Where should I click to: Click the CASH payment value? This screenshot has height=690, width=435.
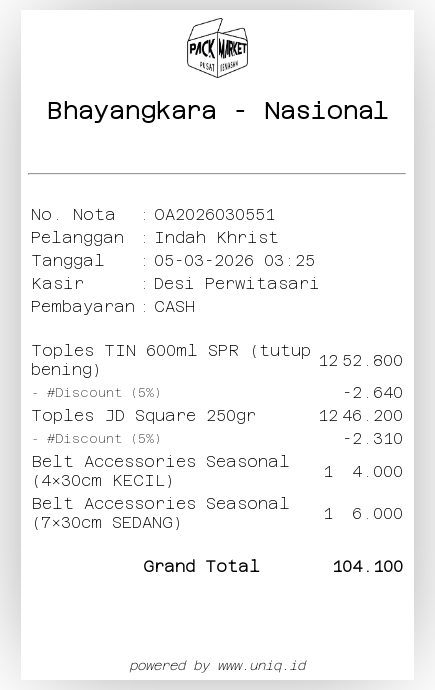(174, 307)
